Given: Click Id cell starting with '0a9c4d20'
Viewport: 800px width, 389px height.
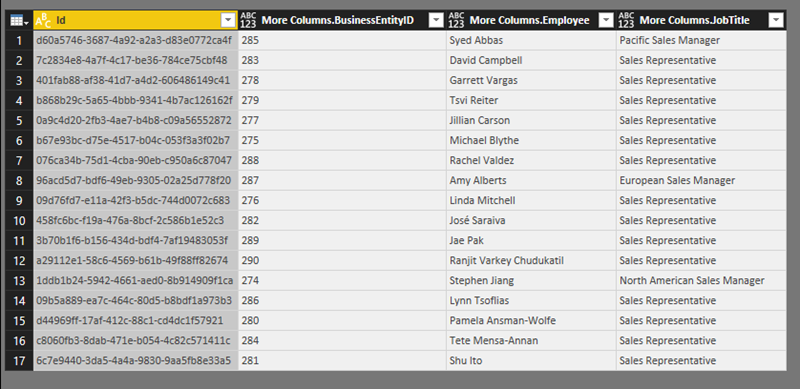Looking at the screenshot, I should coord(135,120).
